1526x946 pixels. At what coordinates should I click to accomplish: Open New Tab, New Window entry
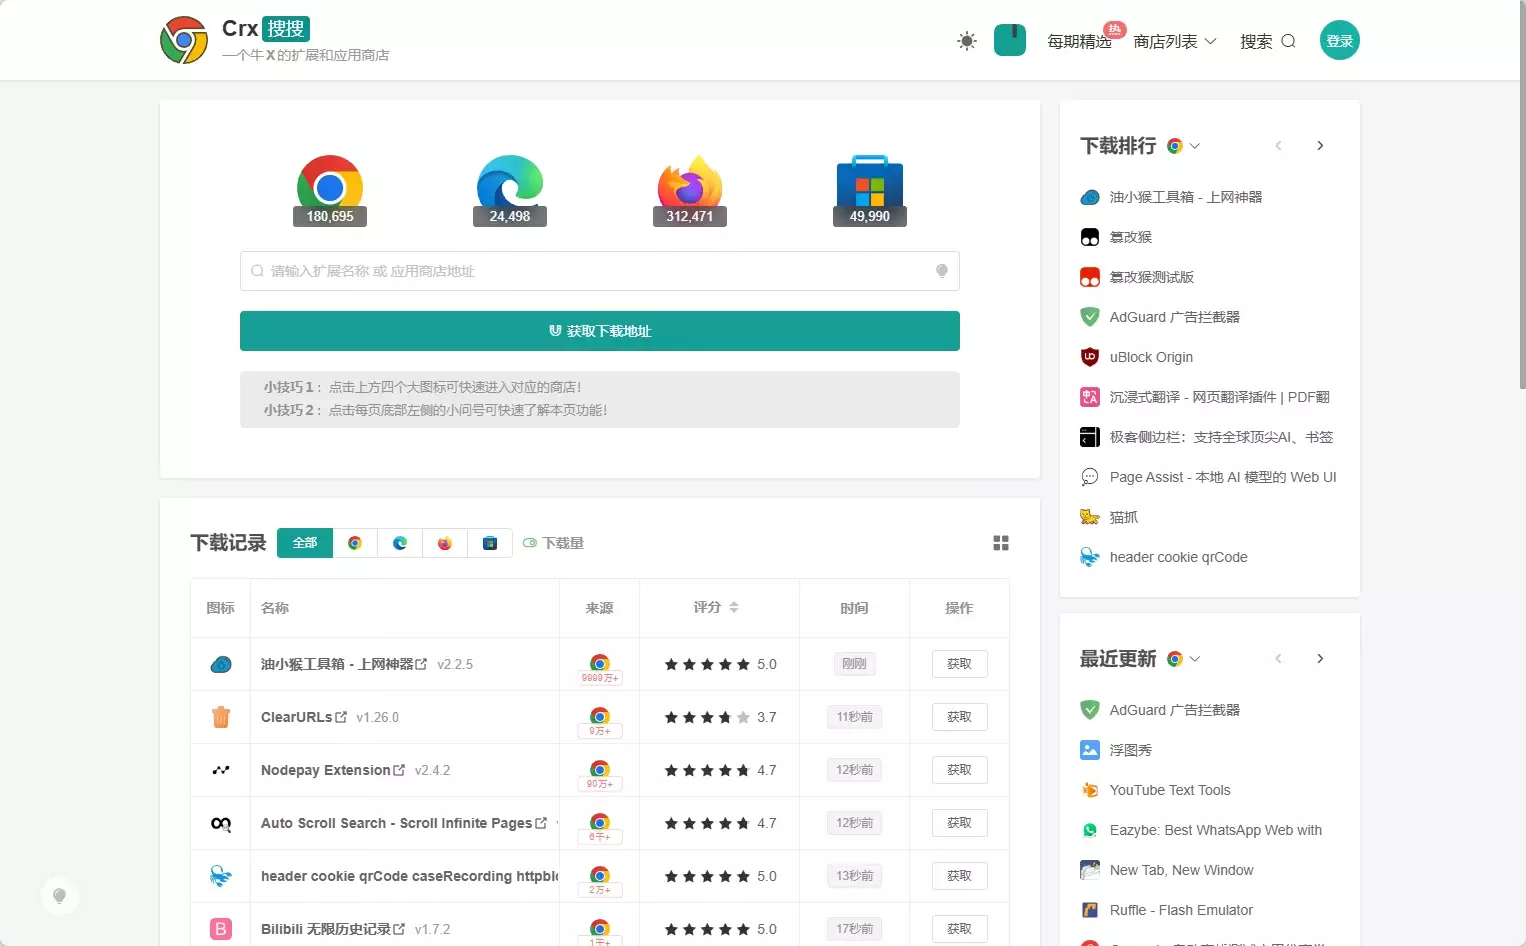[1181, 870]
